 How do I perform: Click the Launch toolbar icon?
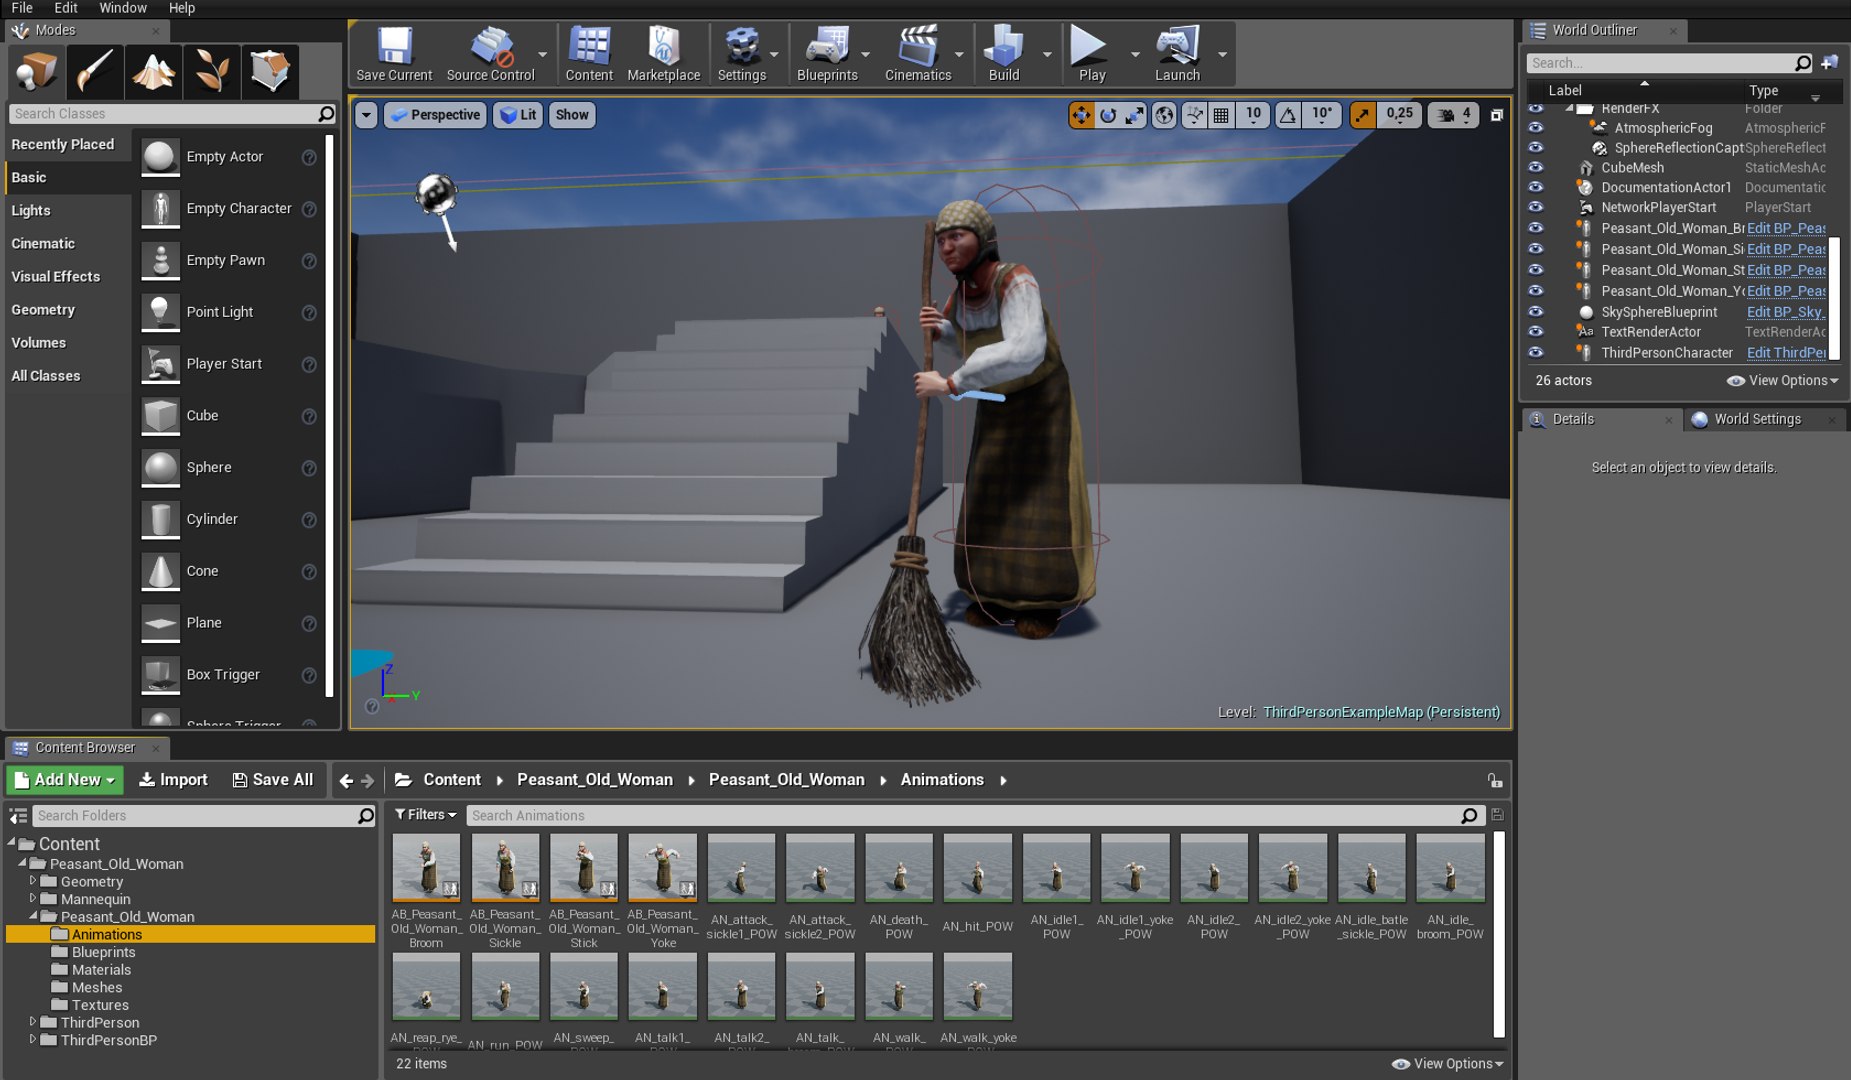click(x=1177, y=54)
